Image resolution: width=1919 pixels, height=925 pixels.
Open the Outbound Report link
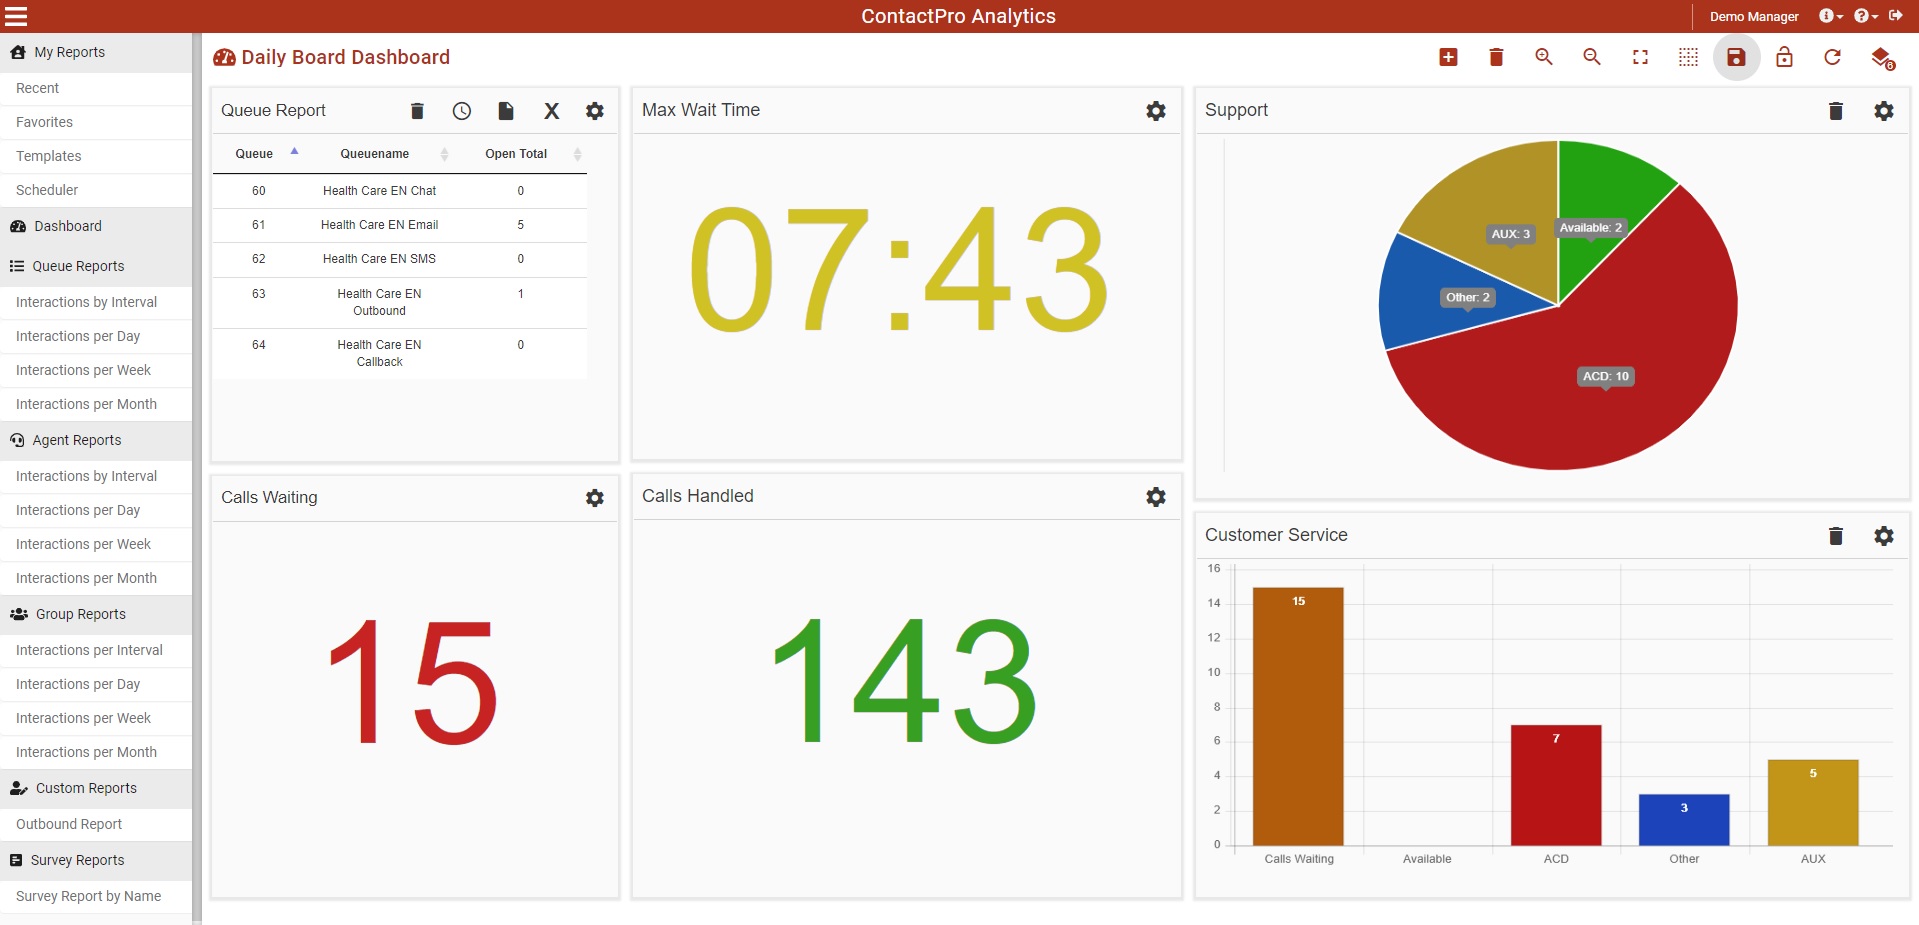69,824
